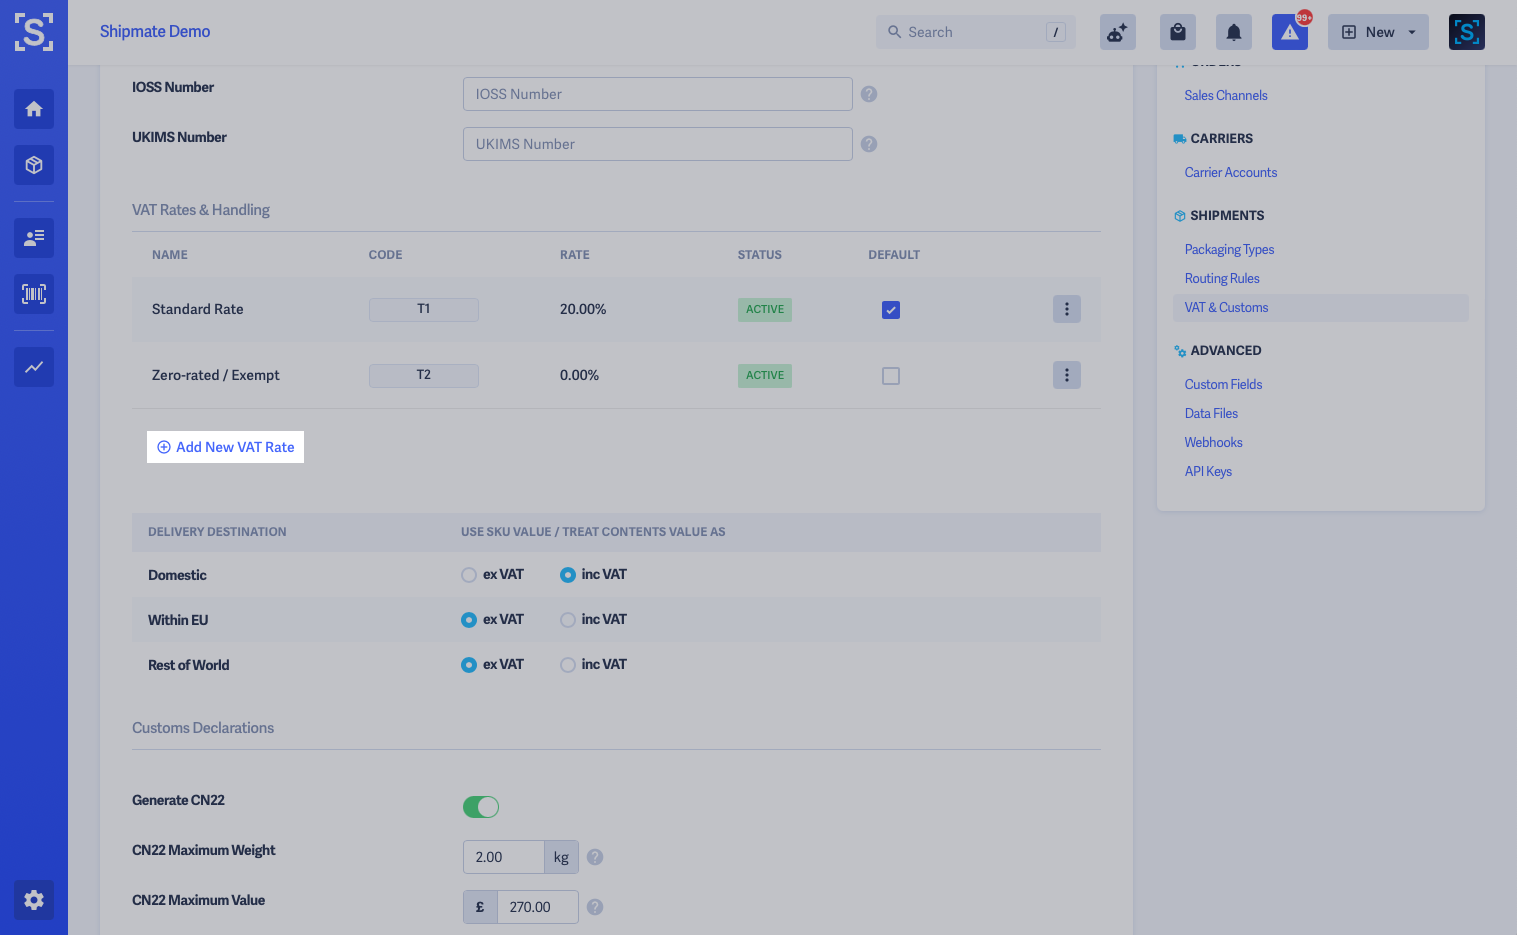Open Sales Channels settings

point(1226,95)
